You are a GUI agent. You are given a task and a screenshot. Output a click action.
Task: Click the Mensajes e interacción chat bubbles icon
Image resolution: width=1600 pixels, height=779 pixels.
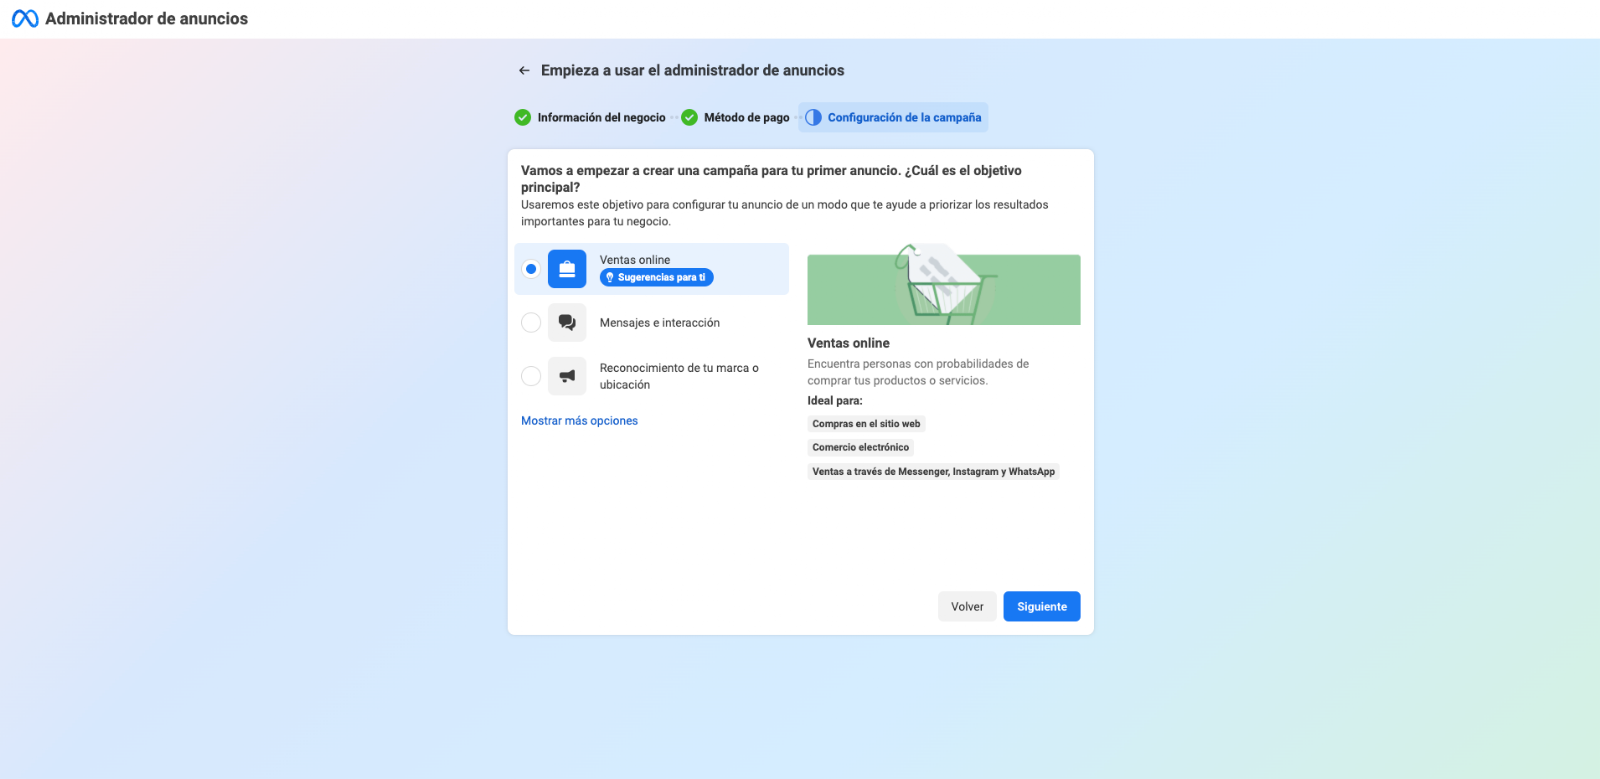[567, 323]
